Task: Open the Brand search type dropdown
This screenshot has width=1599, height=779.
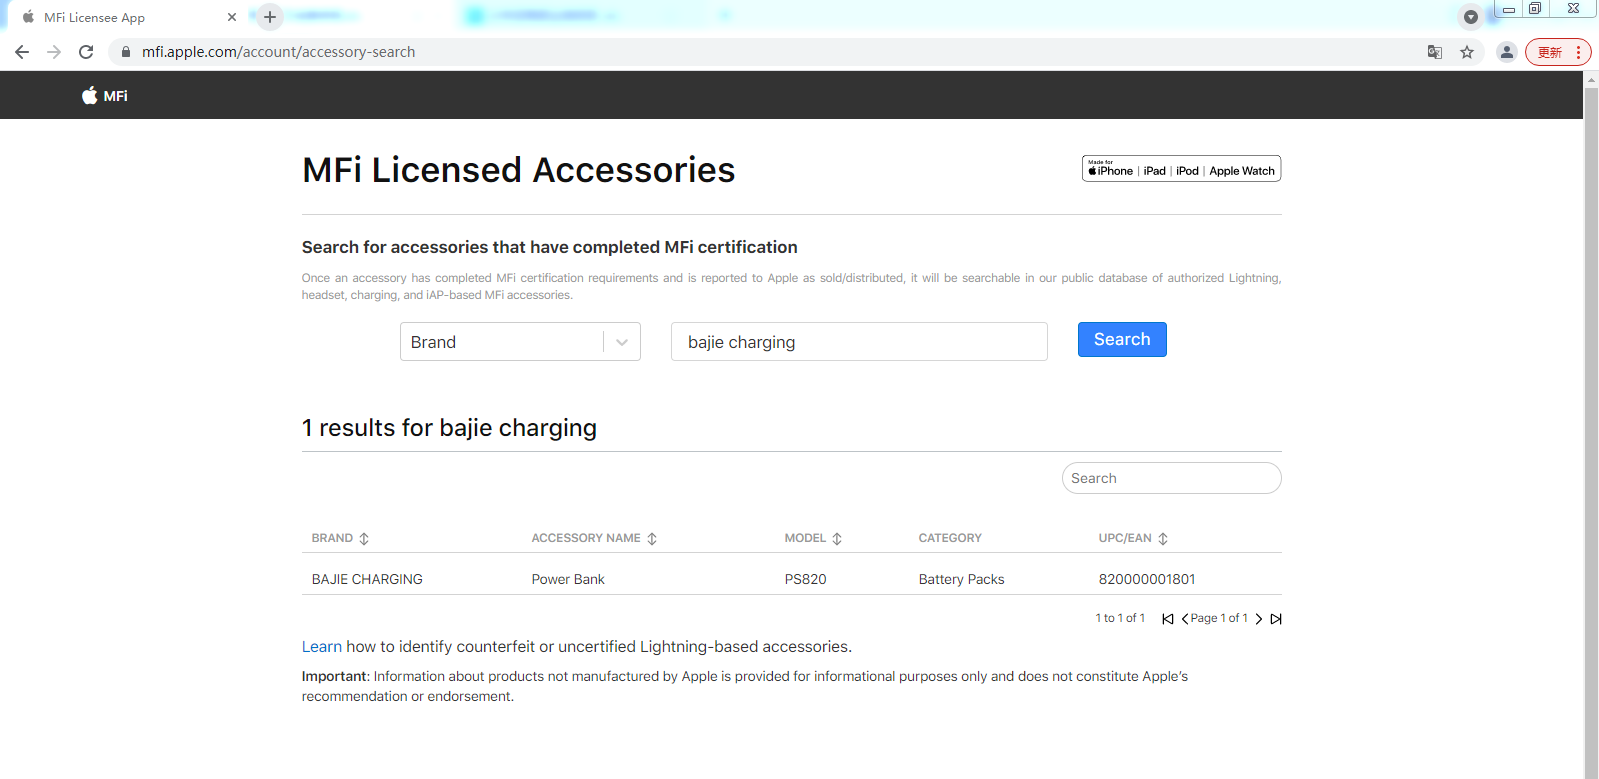Action: (520, 342)
